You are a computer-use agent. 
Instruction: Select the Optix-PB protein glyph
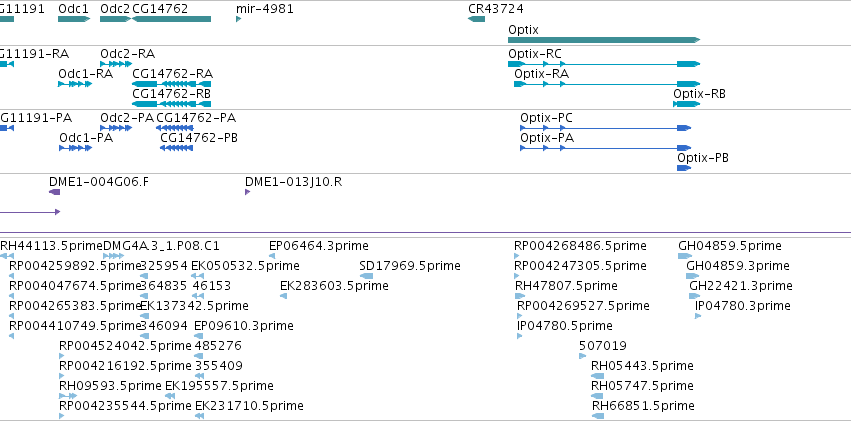684,168
